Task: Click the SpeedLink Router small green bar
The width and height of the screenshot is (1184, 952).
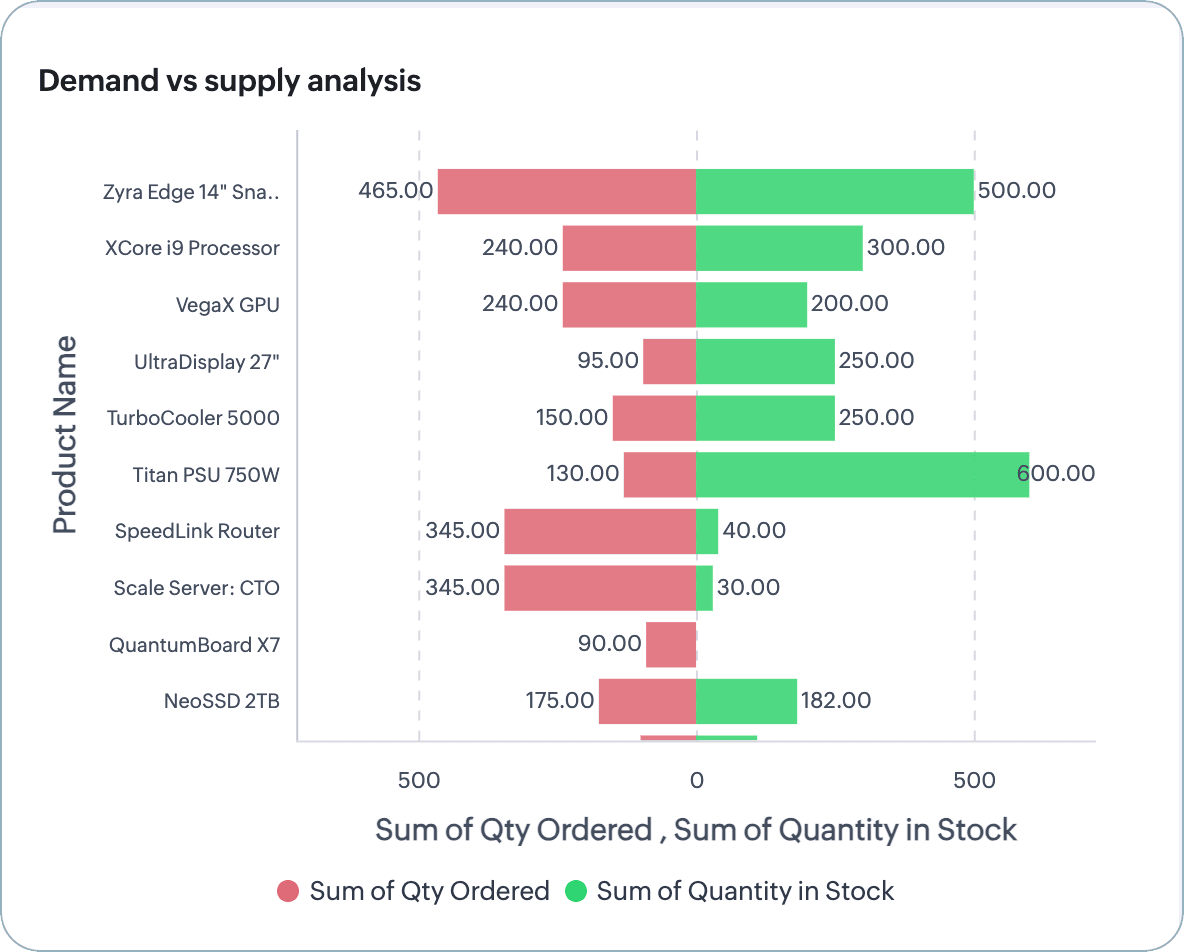Action: (x=707, y=531)
